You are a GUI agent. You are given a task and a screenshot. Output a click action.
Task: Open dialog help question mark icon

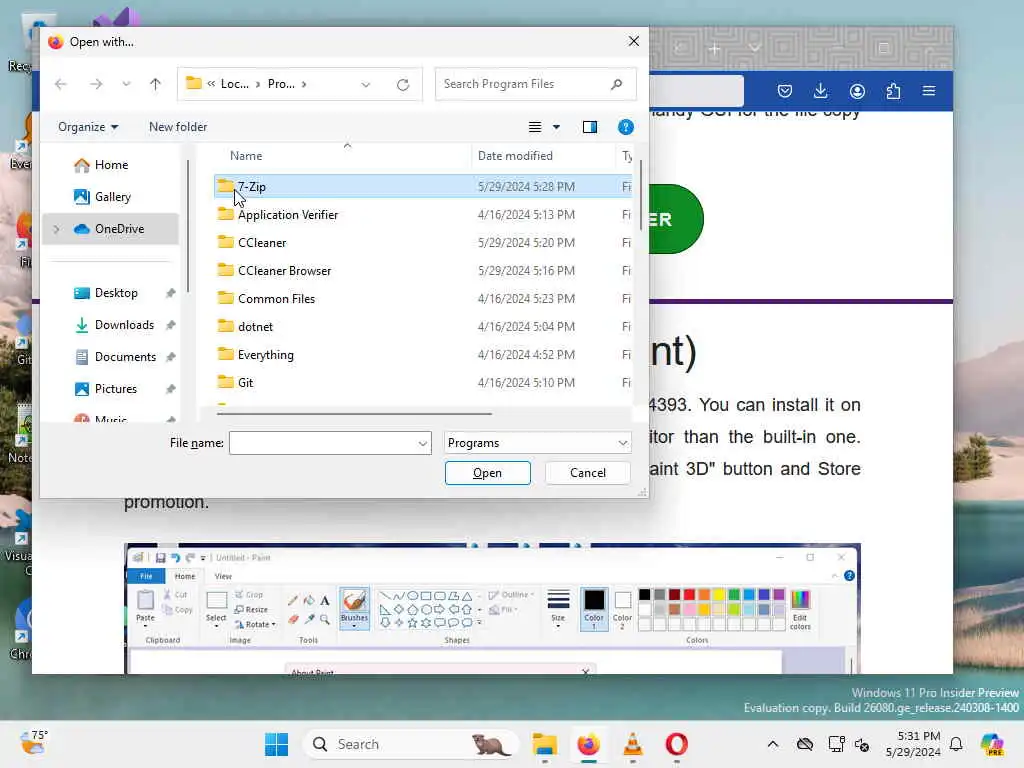click(x=625, y=127)
